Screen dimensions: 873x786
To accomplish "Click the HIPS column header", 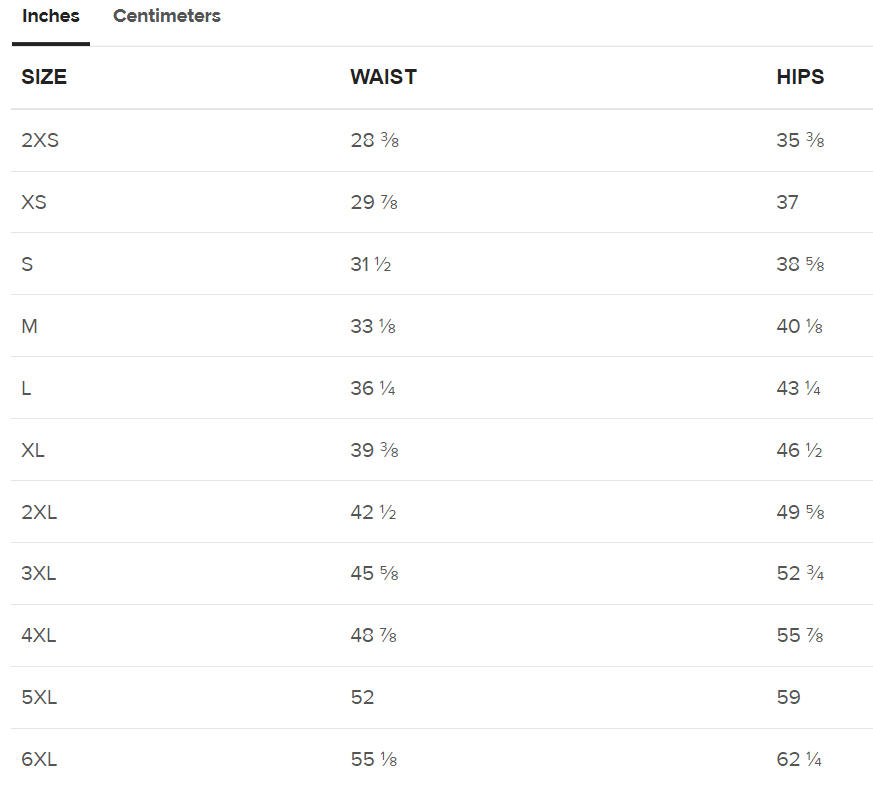I will tap(800, 77).
